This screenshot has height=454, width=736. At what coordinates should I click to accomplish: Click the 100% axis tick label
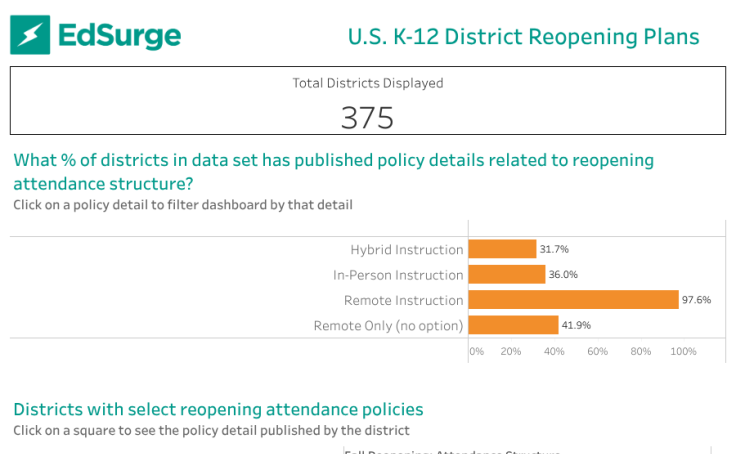(x=683, y=352)
